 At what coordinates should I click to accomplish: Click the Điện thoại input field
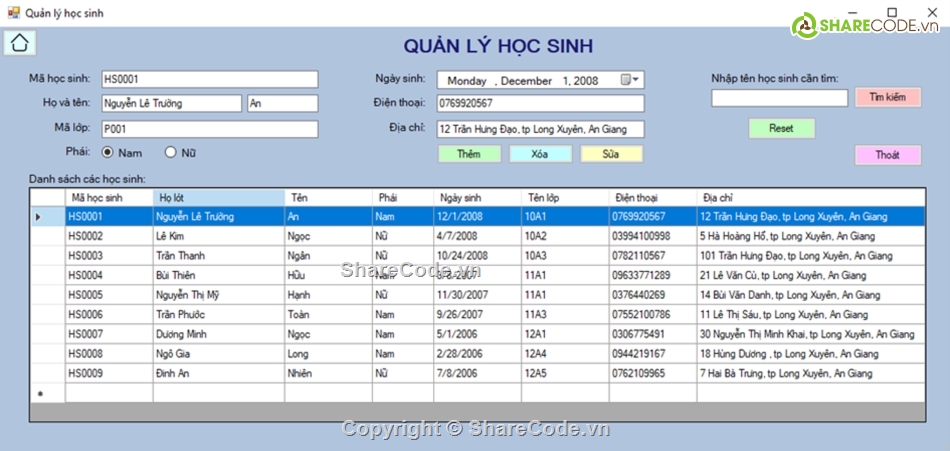click(x=540, y=104)
